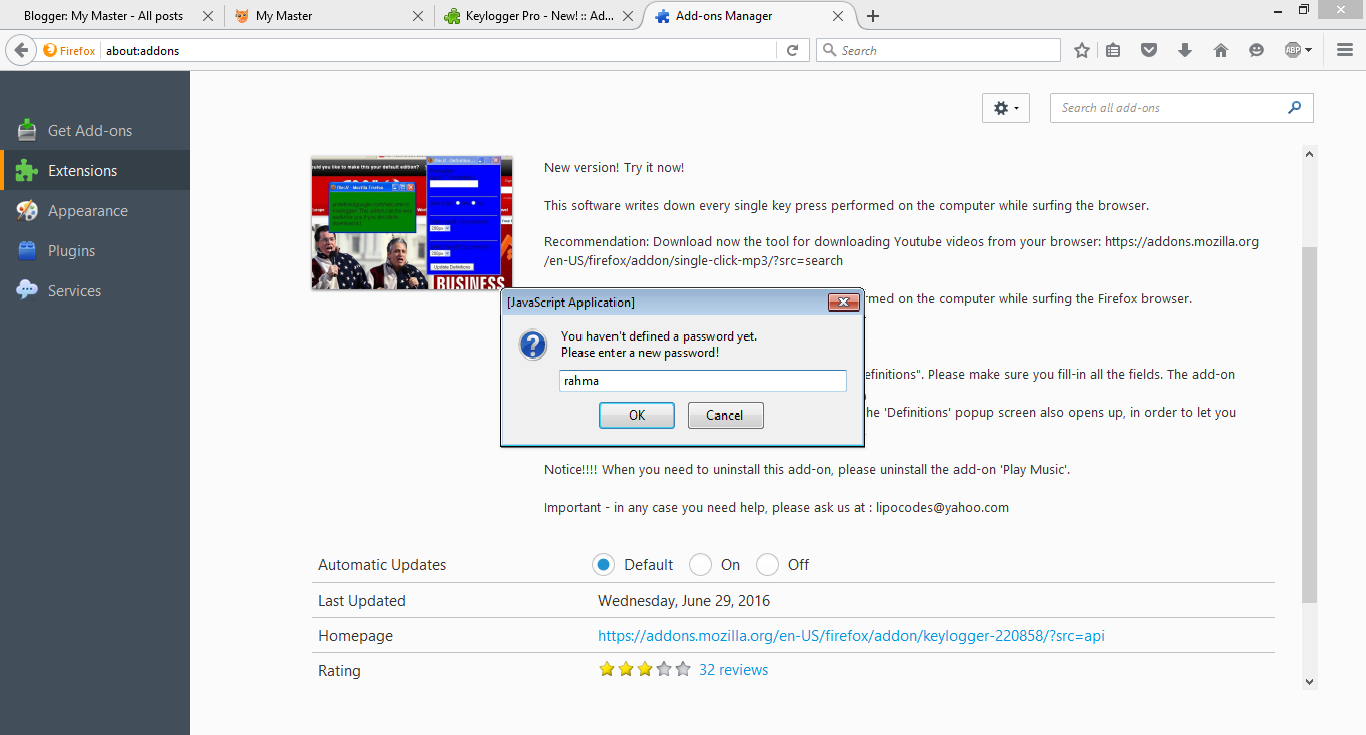Click the date 'Wednesday, June 29, 2016'
The width and height of the screenshot is (1366, 735).
[x=684, y=601]
